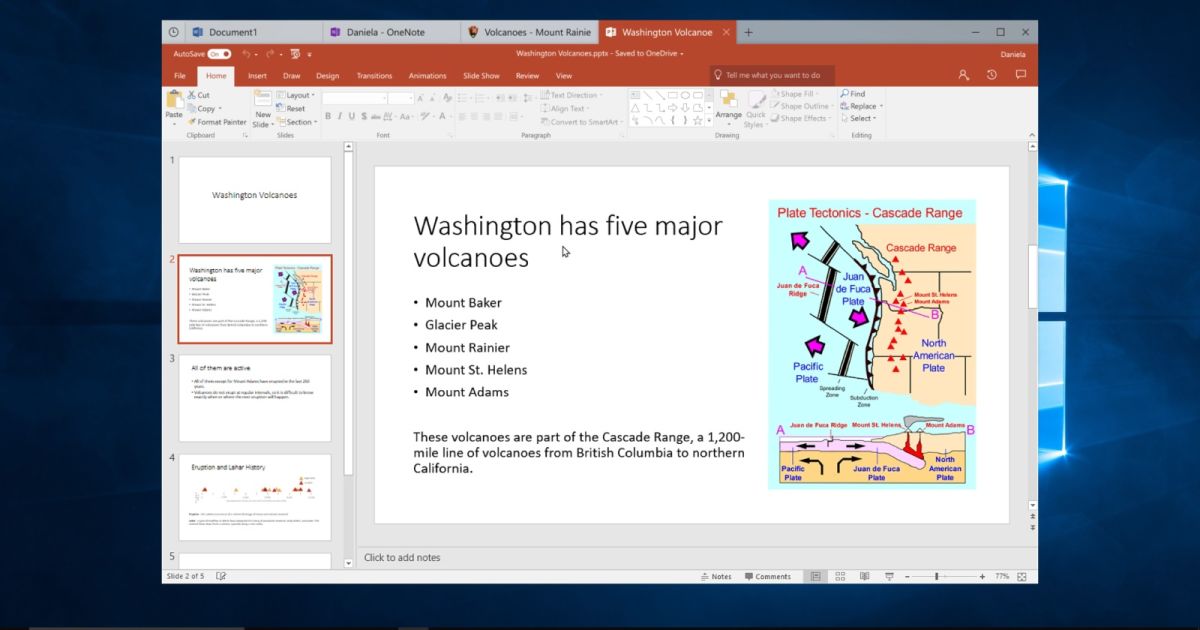The height and width of the screenshot is (630, 1200).
Task: Click the Paste clipboard icon
Action: click(174, 100)
